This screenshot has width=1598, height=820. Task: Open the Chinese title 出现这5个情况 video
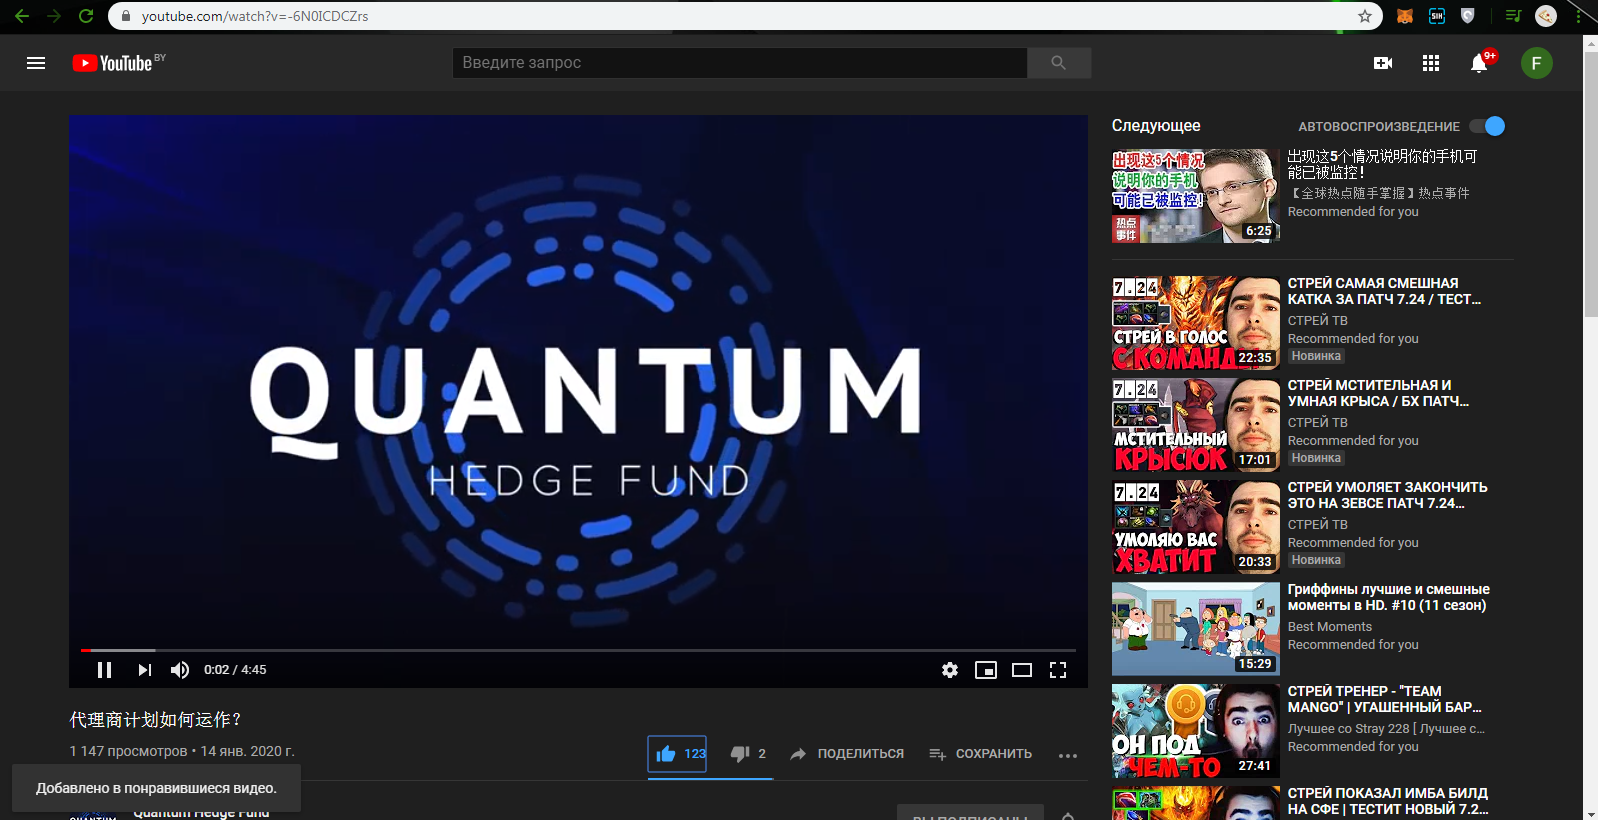1382,164
